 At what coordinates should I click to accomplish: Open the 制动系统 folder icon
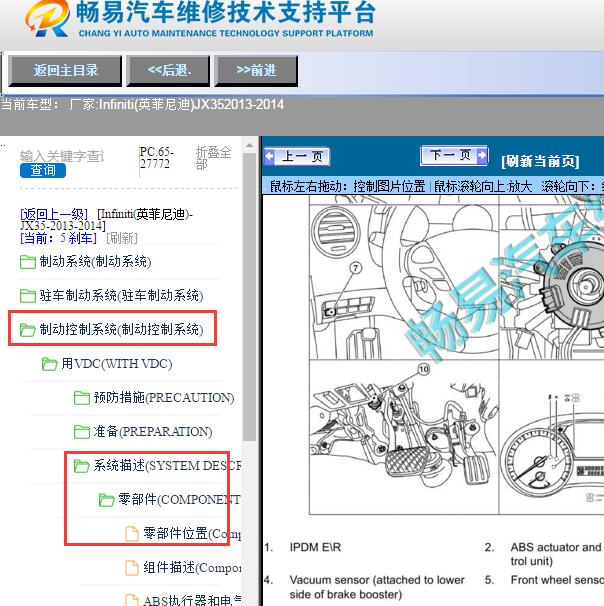tap(27, 262)
